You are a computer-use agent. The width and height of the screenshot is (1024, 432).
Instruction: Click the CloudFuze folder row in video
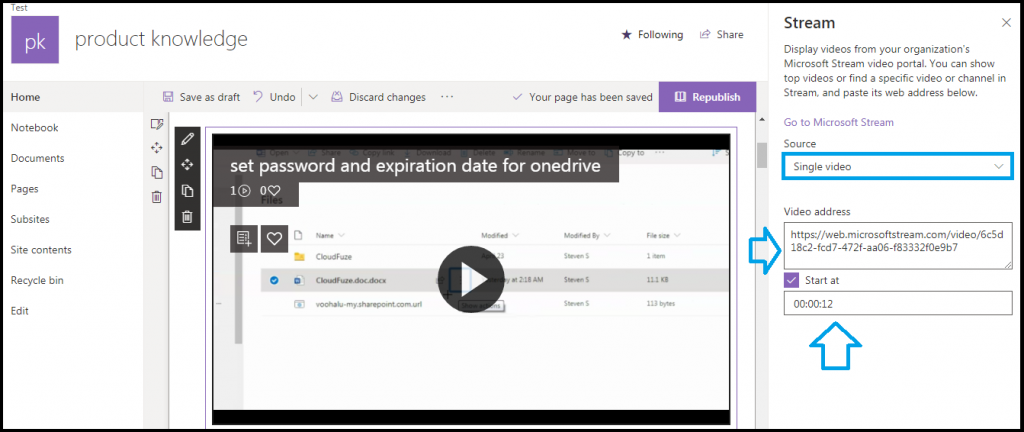coord(496,257)
